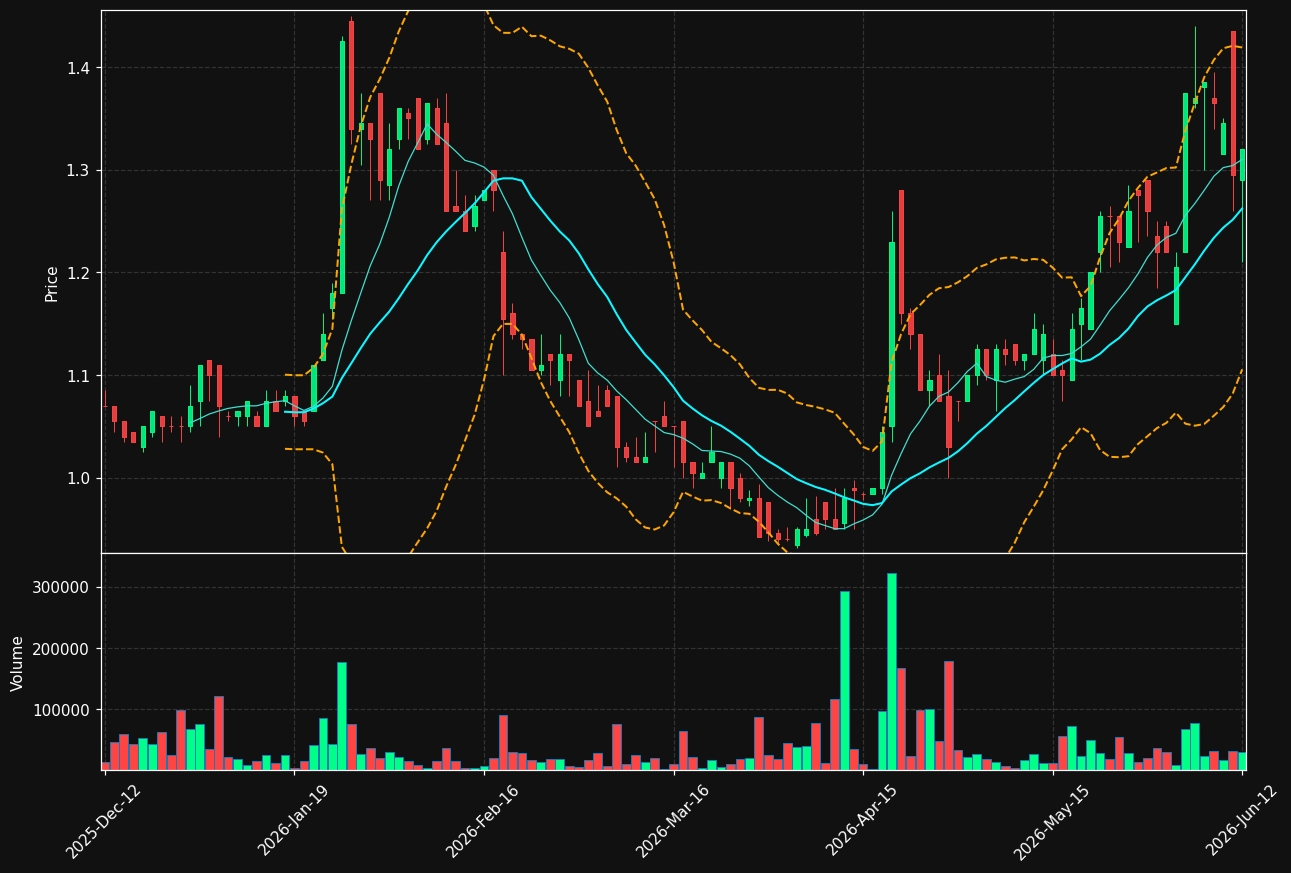Click the 1.0 price axis value
This screenshot has height=873, width=1291.
point(78,478)
